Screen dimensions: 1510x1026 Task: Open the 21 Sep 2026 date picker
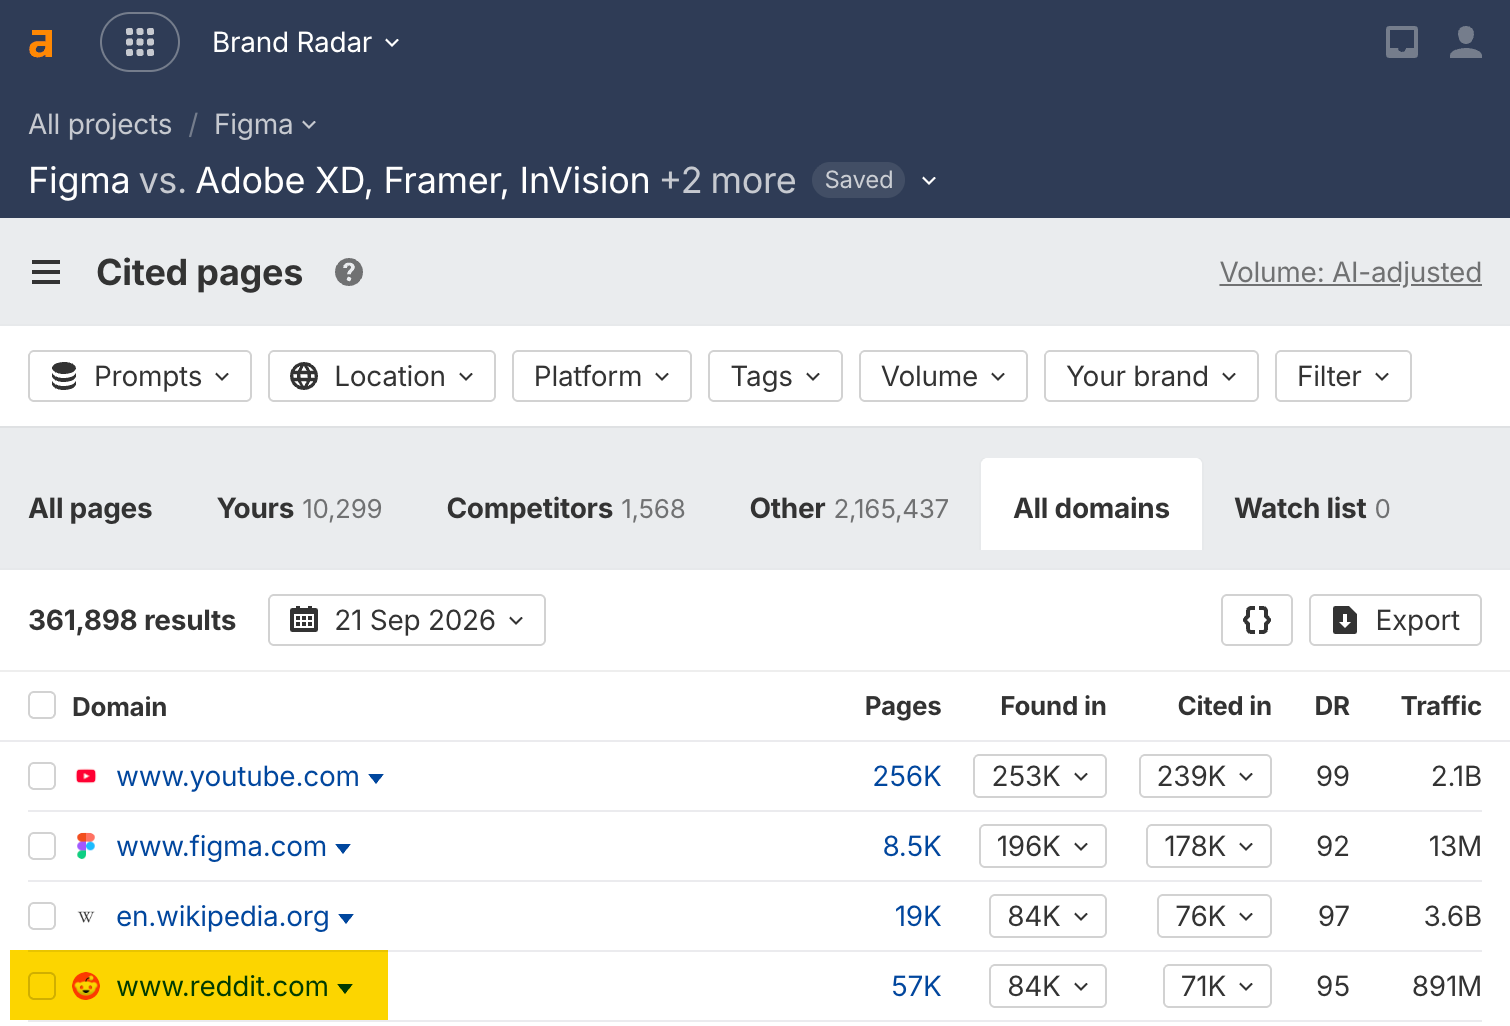click(x=407, y=620)
